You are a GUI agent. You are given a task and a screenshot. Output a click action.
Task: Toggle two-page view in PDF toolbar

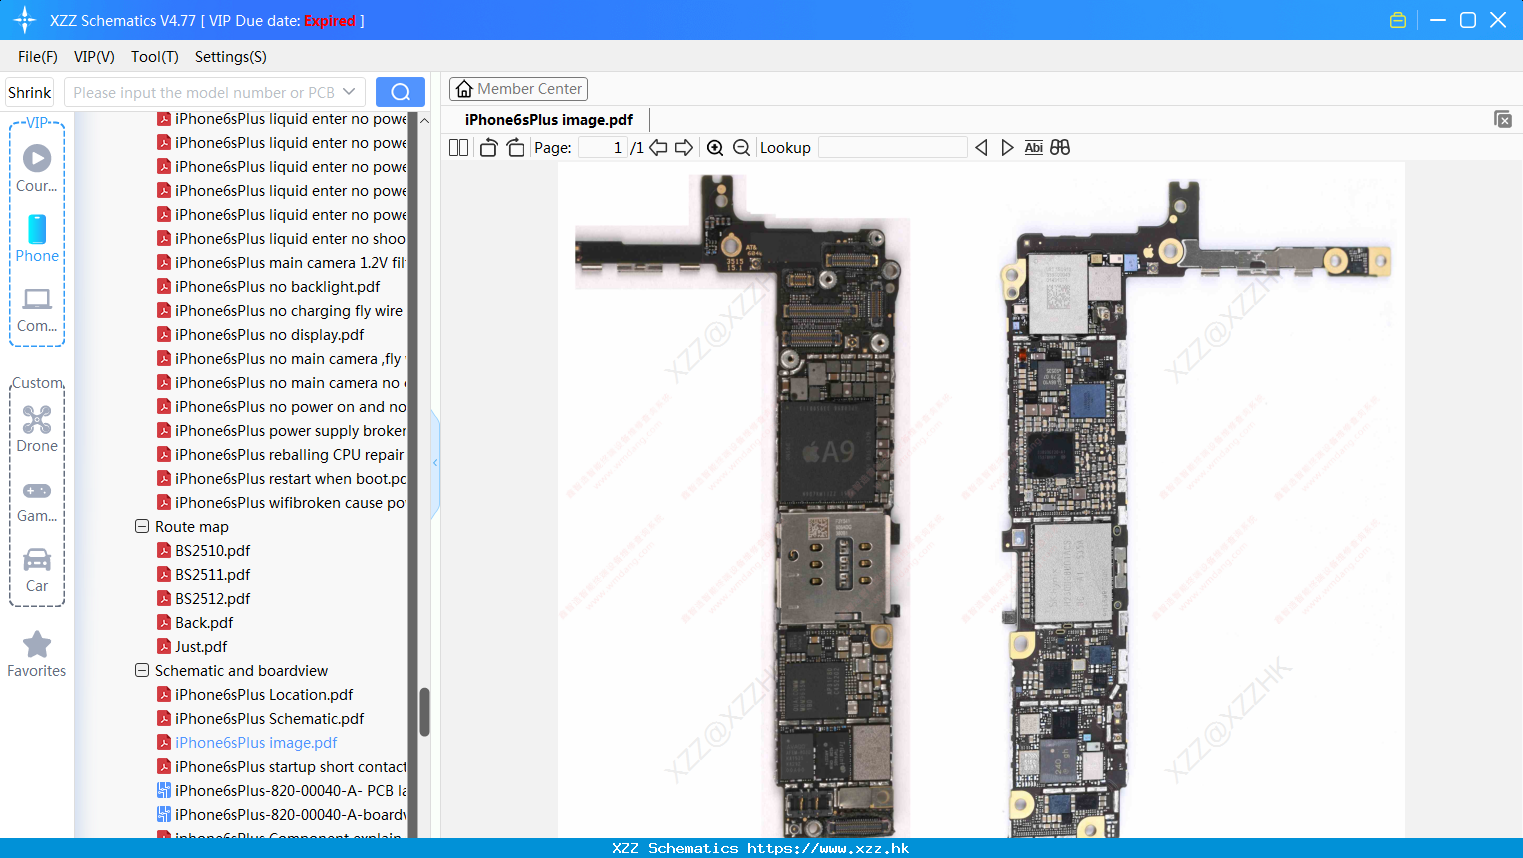(x=458, y=148)
